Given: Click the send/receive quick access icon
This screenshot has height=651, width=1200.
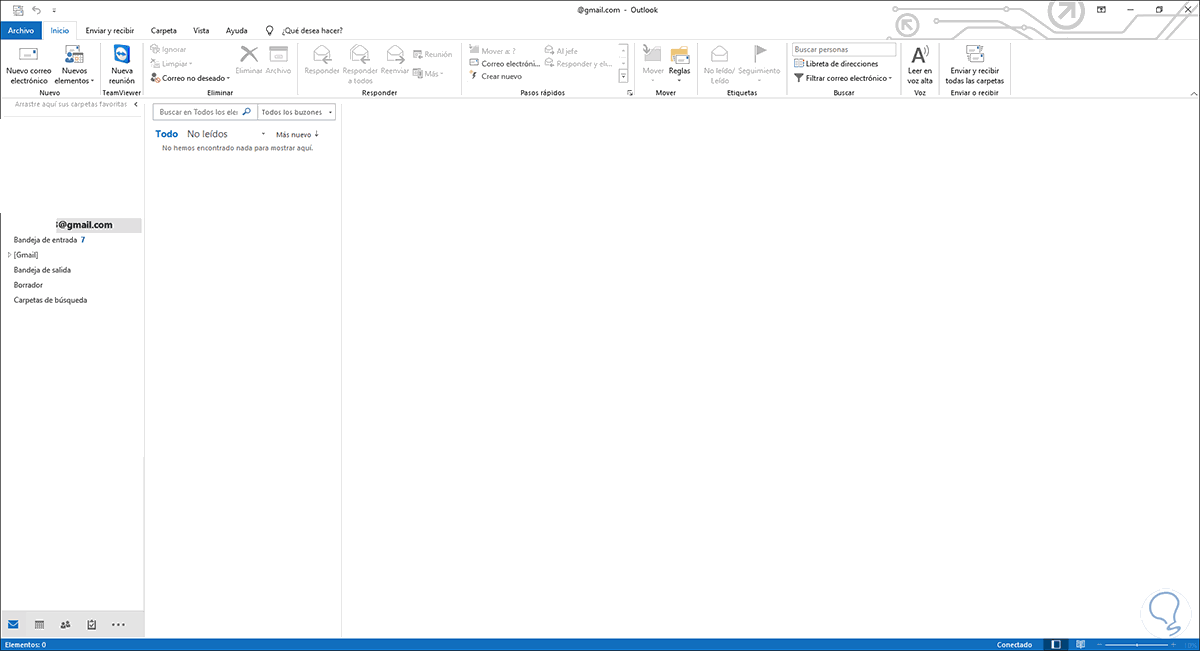Looking at the screenshot, I should tap(18, 9).
